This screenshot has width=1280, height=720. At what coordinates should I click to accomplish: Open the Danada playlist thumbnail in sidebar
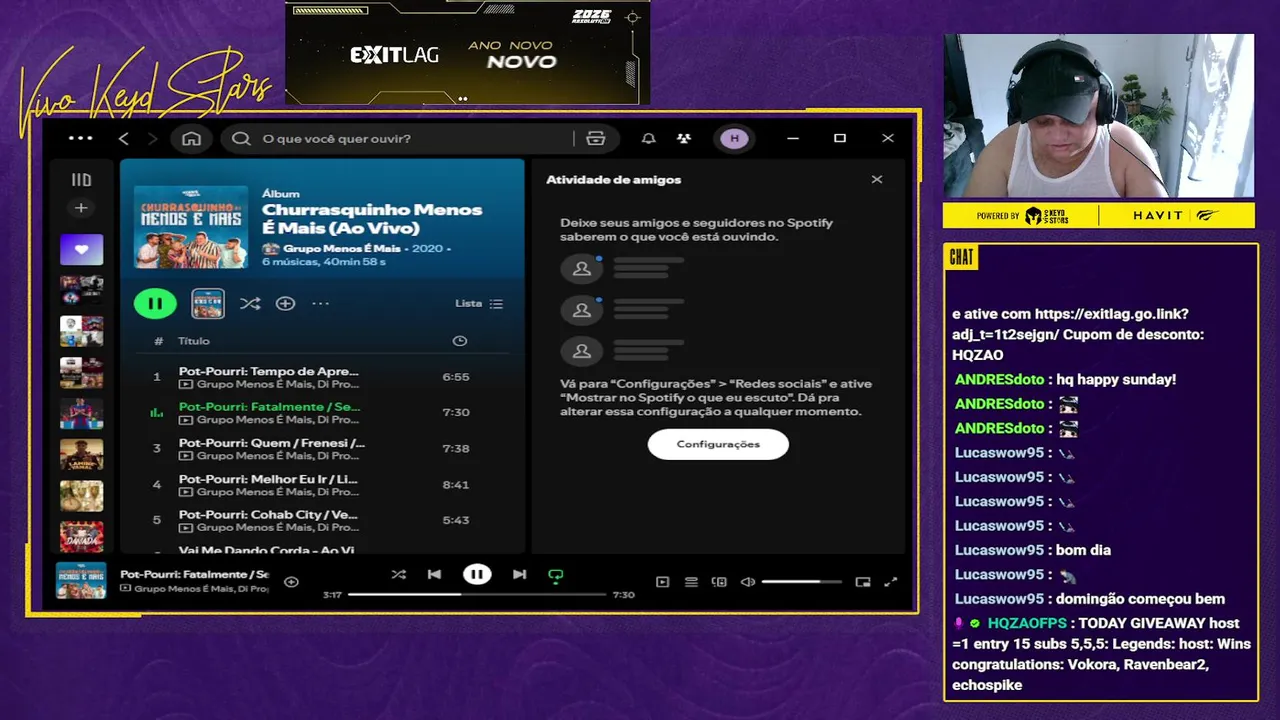(81, 537)
